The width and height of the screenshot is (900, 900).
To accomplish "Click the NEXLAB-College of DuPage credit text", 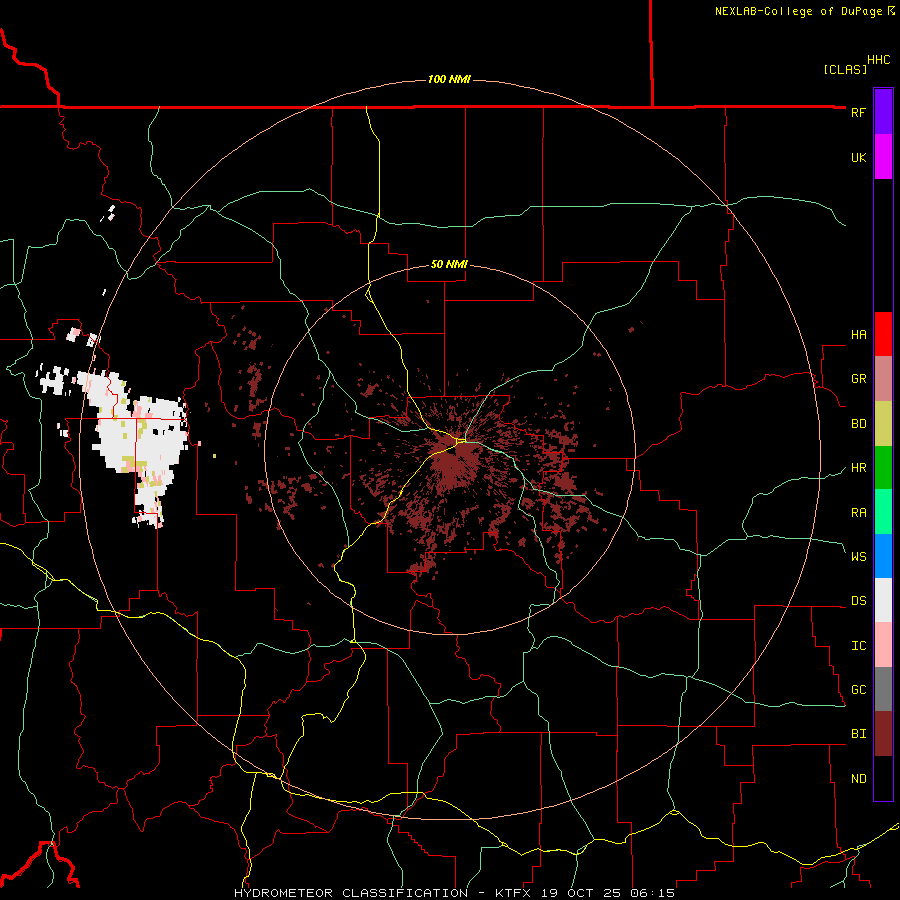I will point(798,11).
